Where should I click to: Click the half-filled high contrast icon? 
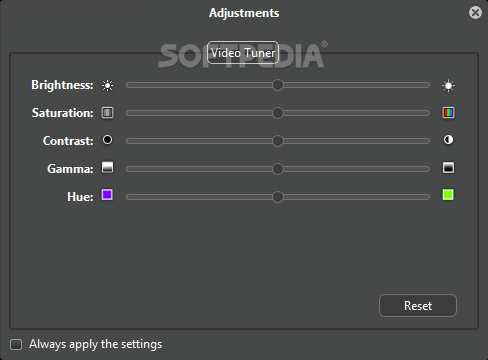(x=448, y=140)
